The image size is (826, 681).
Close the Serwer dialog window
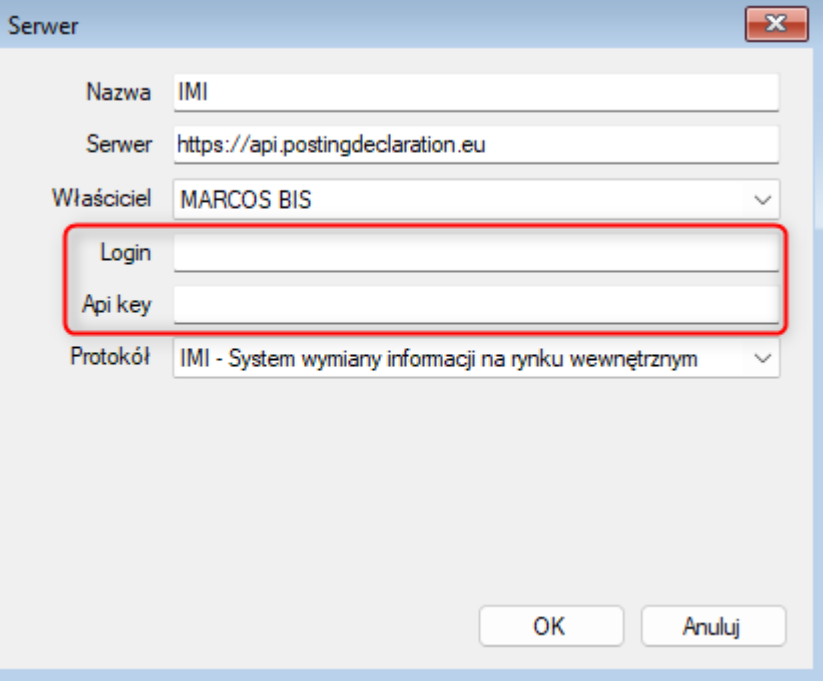pyautogui.click(x=776, y=24)
